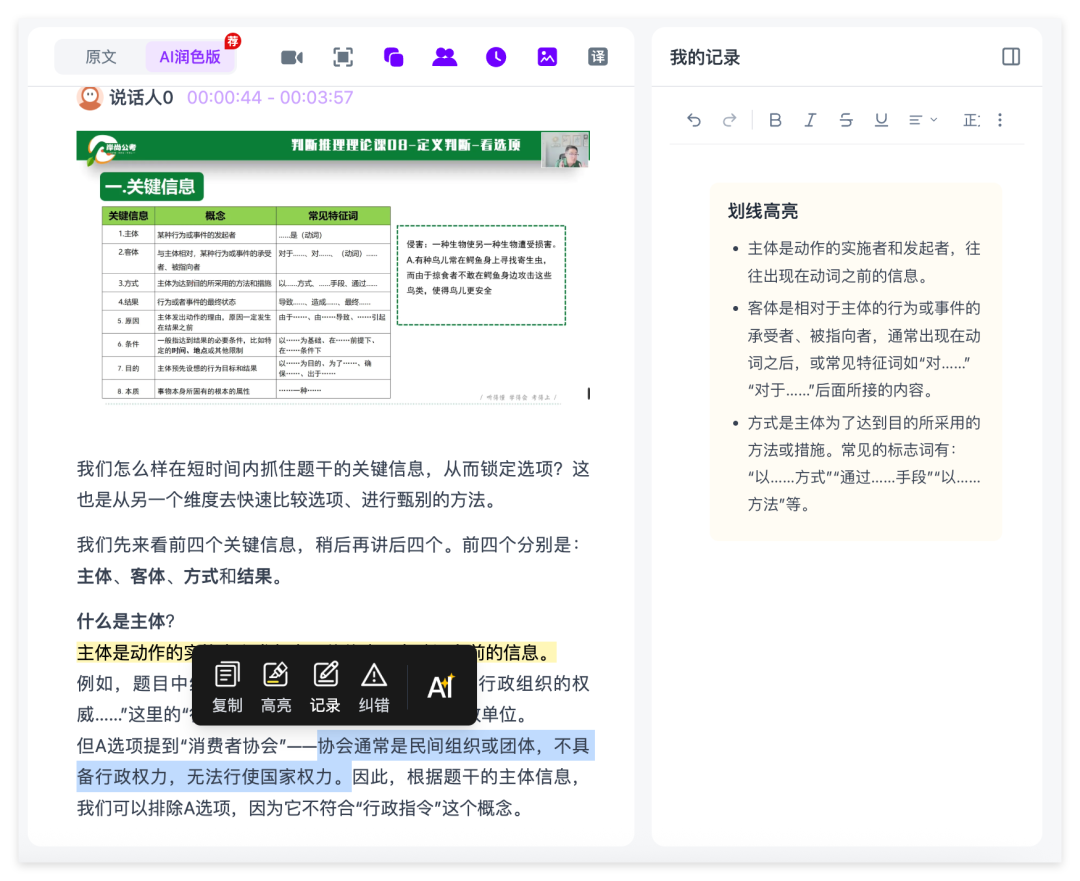Screen dimensions: 1080x881
Task: Toggle italic formatting in notes
Action: coord(811,121)
